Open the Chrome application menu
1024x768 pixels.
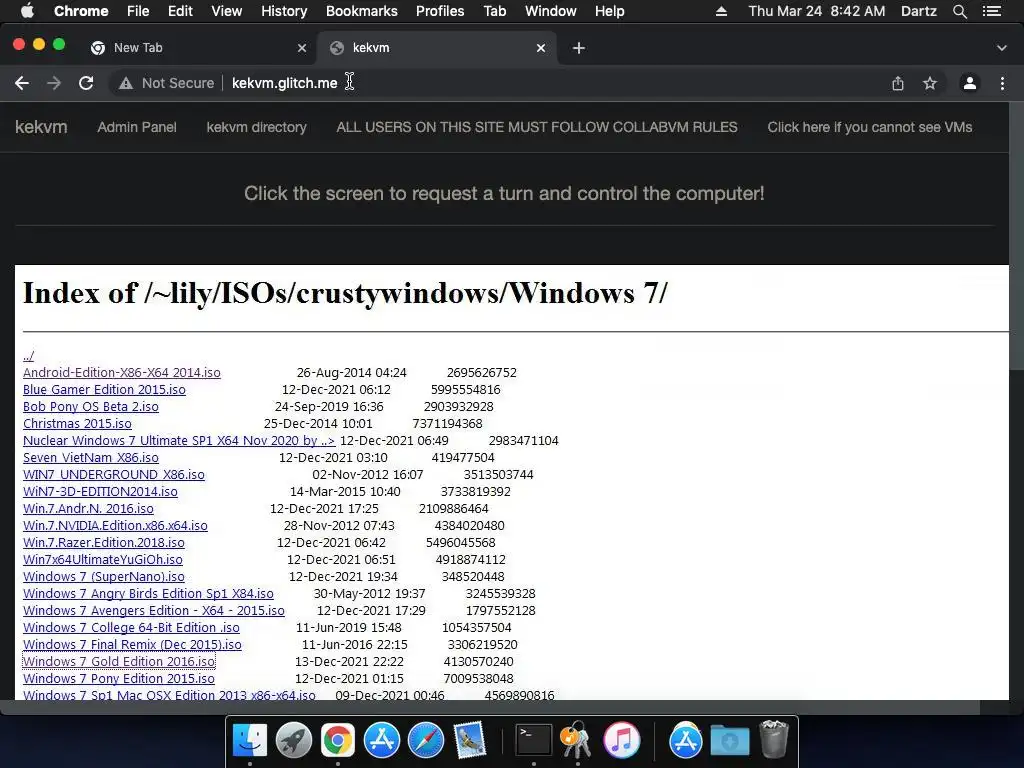click(81, 11)
